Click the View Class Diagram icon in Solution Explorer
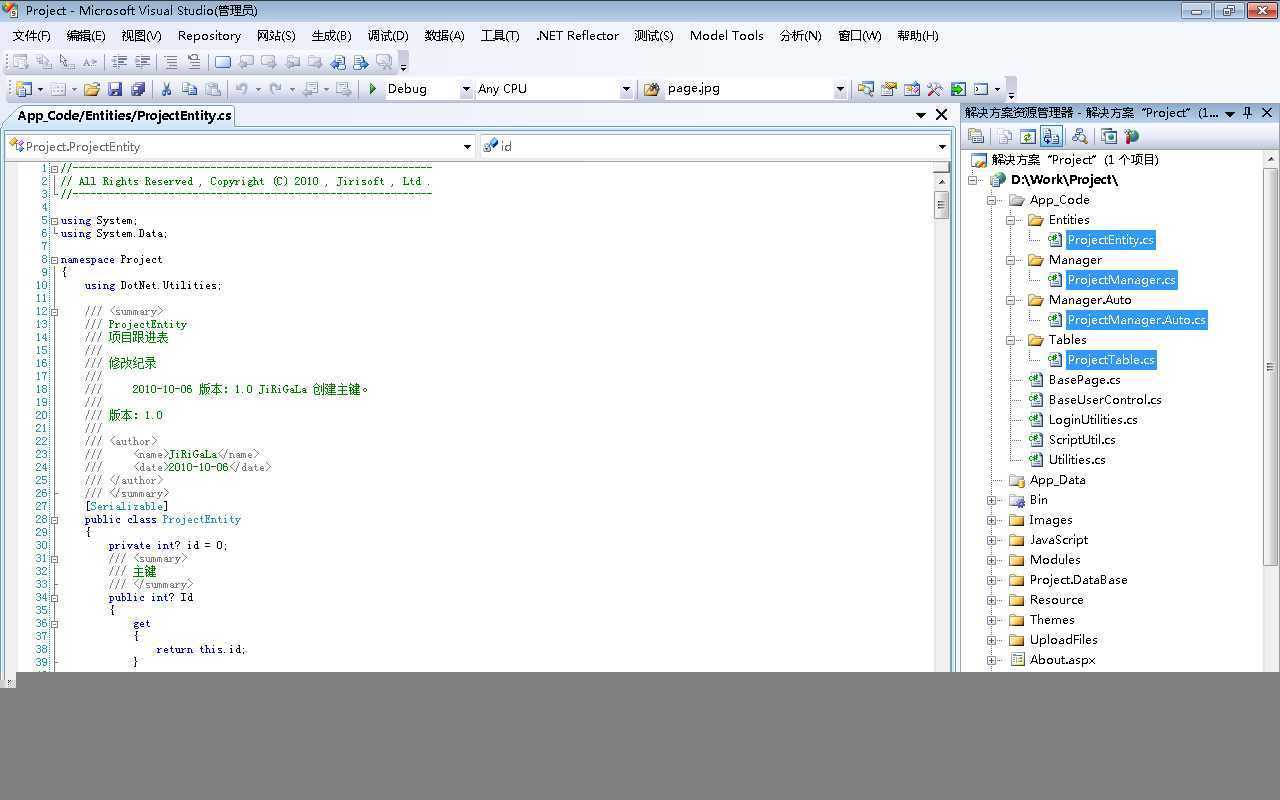Screen dimensions: 1280x800 pos(1079,136)
